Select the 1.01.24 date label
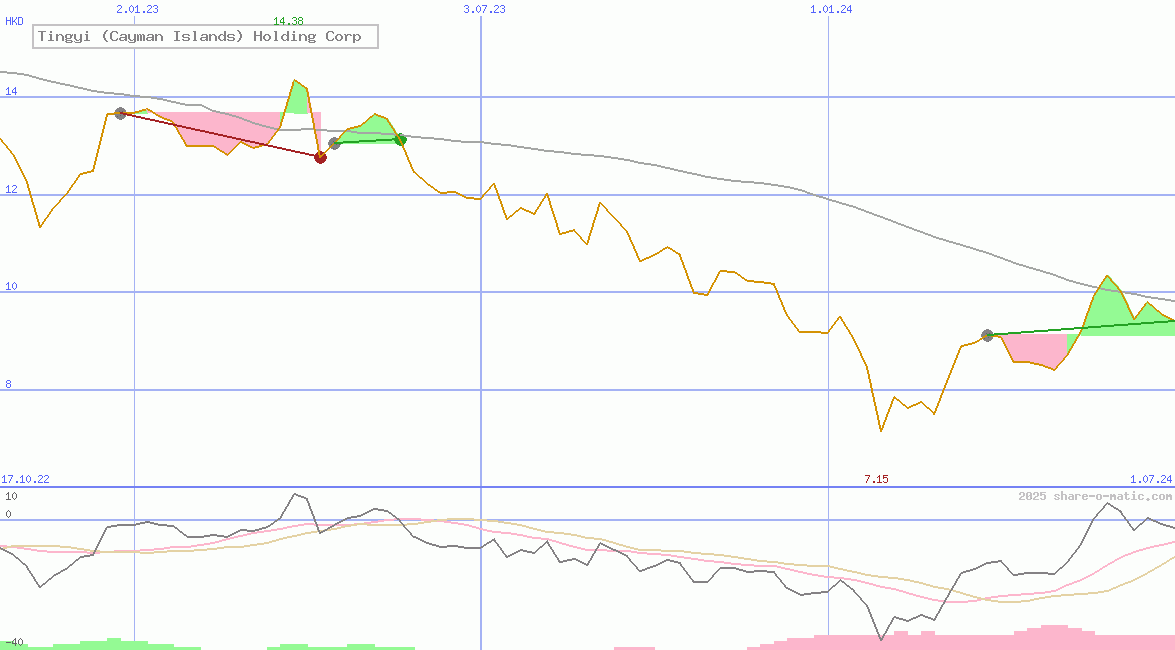The height and width of the screenshot is (650, 1175). 831,9
